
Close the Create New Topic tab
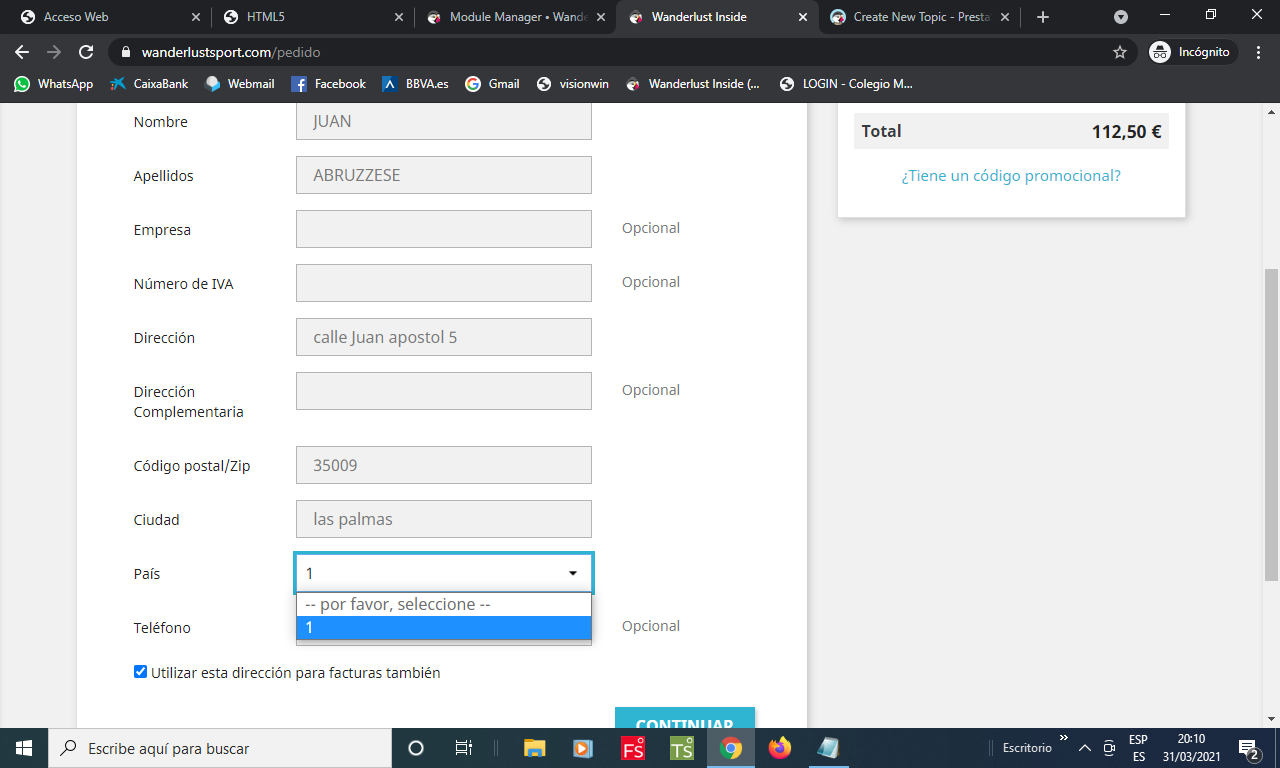[1005, 17]
